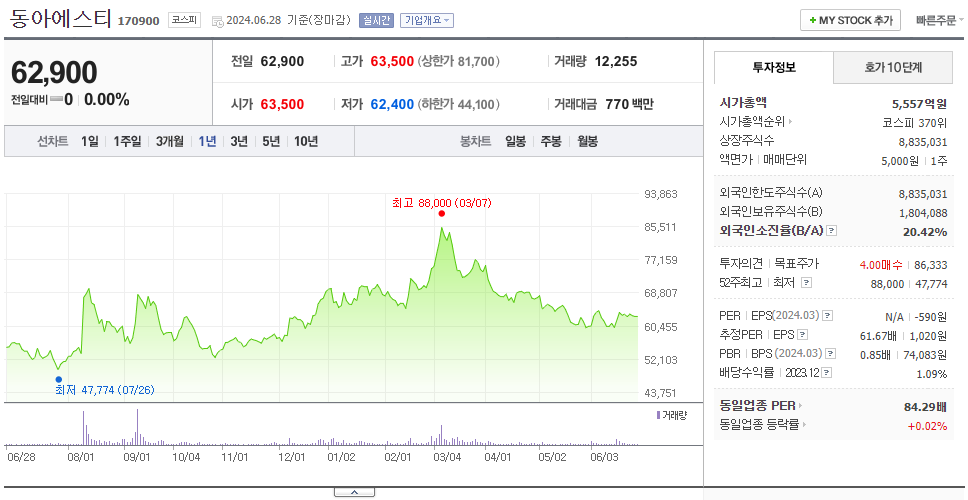This screenshot has height=500, width=968.
Task: Click the 4.00매수 investment opinion
Action: pos(880,265)
